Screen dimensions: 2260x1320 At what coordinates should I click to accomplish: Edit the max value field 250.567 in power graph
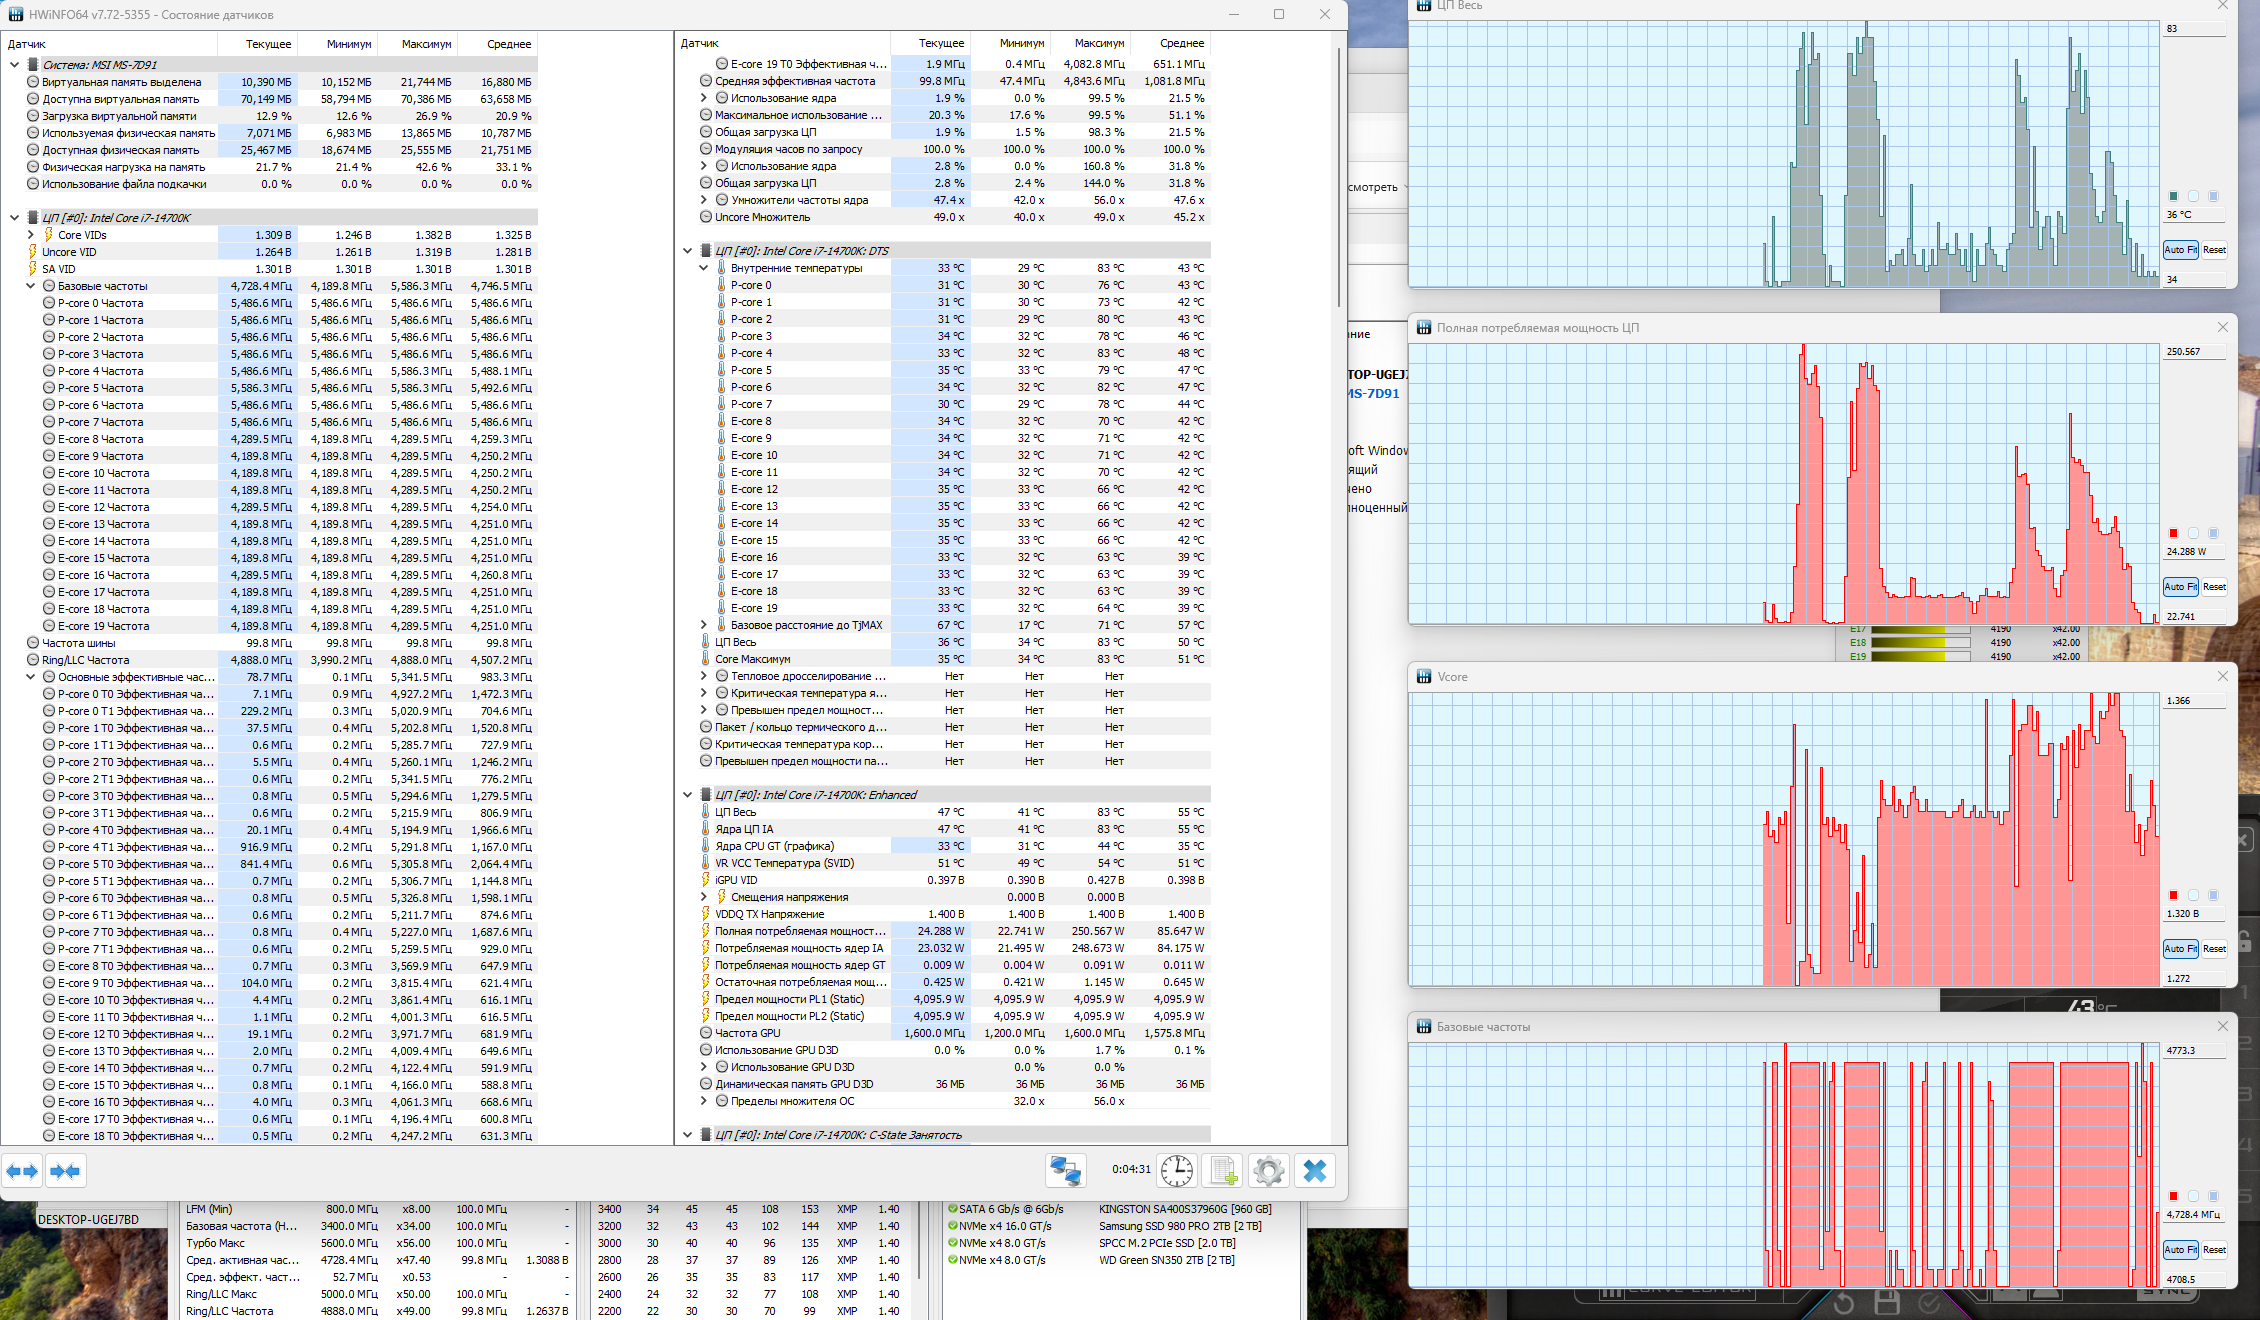[x=2192, y=352]
